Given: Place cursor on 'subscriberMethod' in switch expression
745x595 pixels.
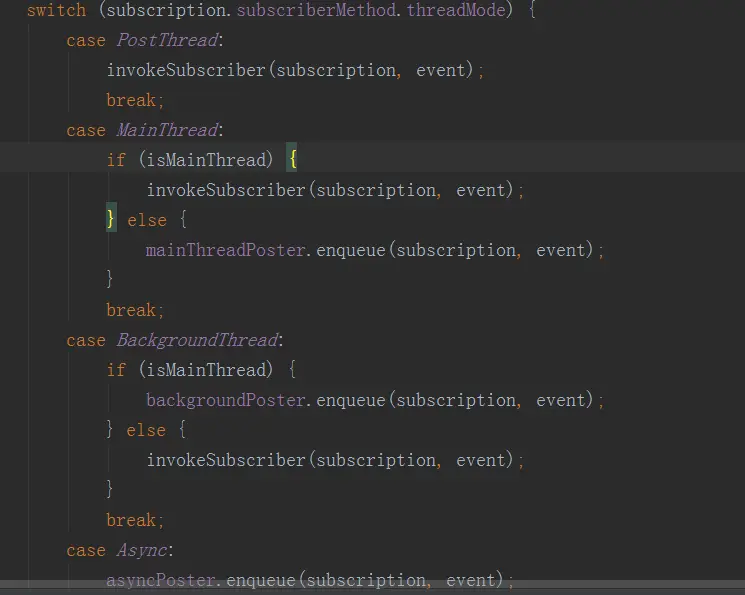Looking at the screenshot, I should [x=316, y=10].
